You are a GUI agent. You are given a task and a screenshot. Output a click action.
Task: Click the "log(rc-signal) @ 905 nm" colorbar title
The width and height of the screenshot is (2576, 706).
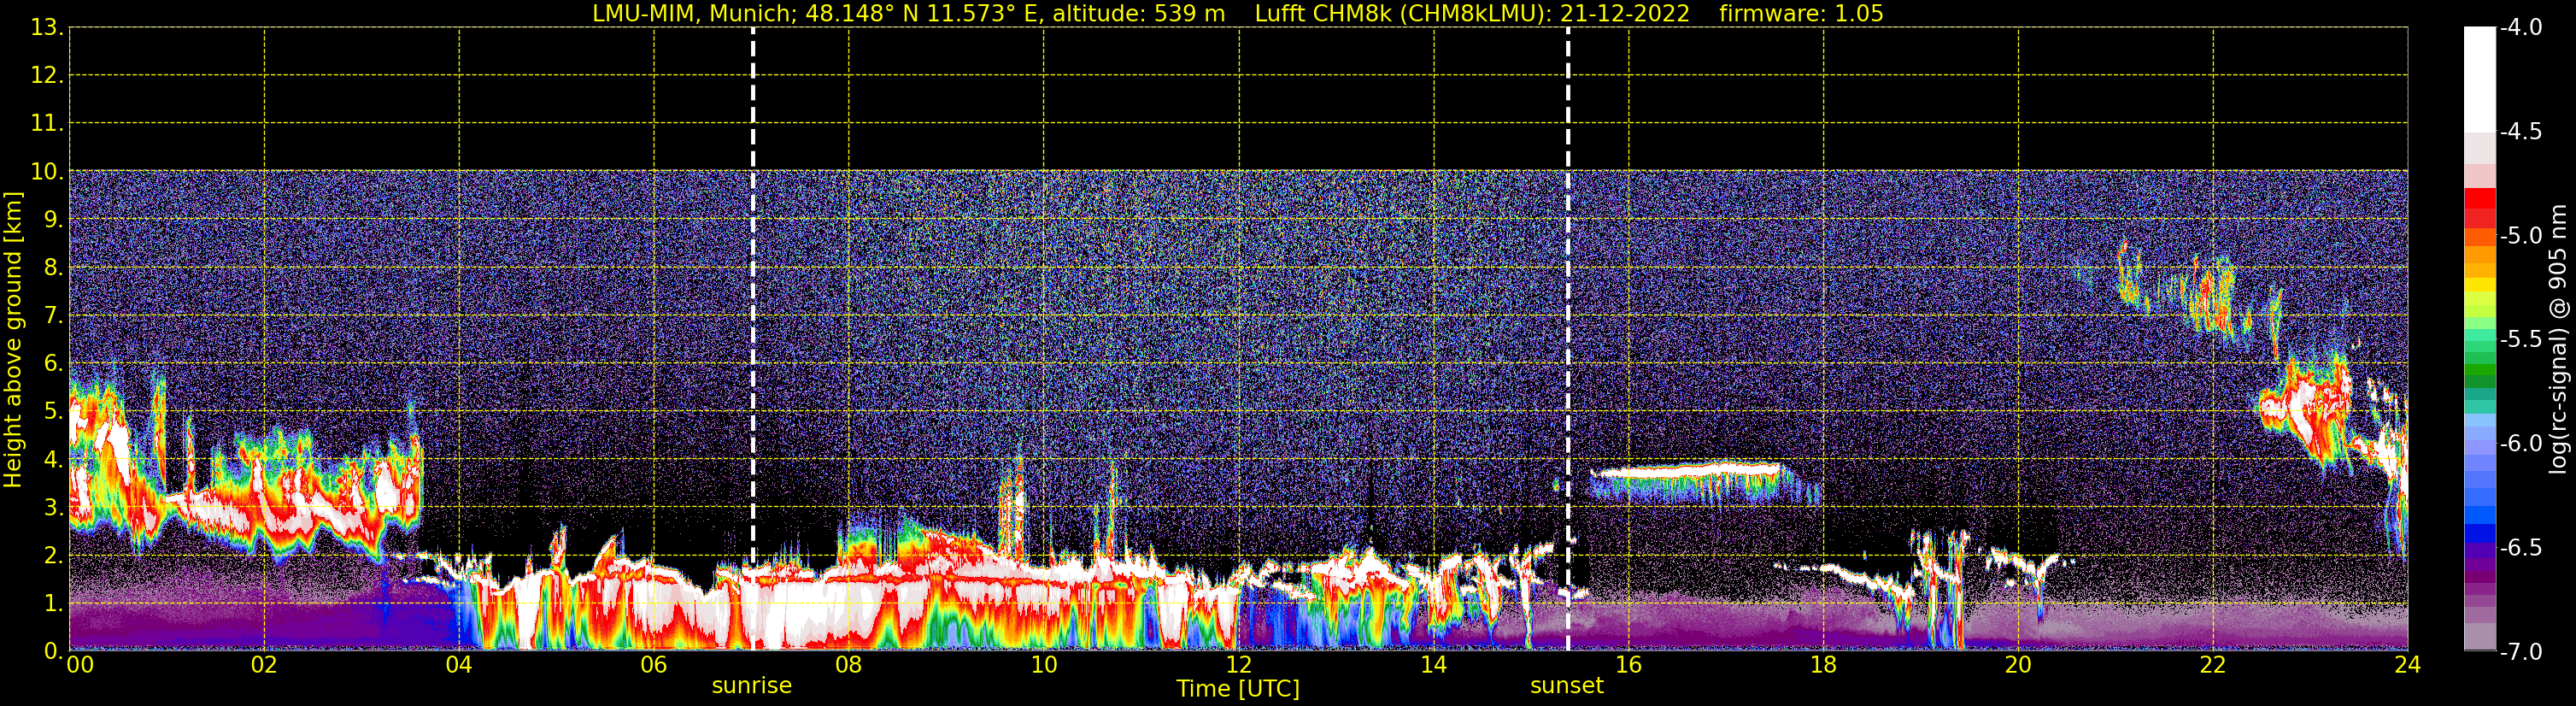tap(2558, 339)
